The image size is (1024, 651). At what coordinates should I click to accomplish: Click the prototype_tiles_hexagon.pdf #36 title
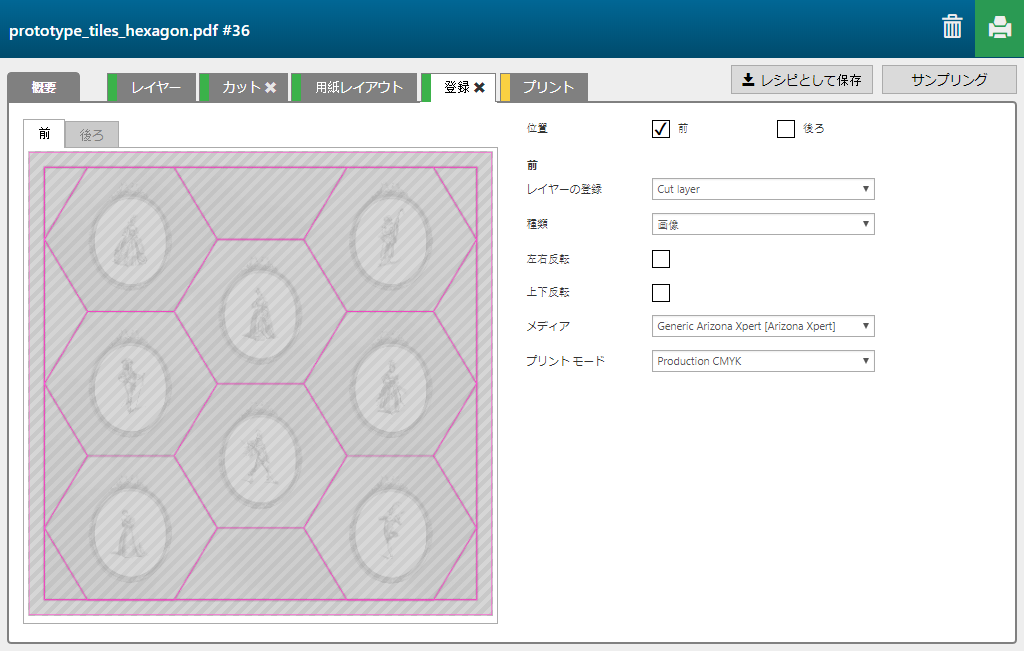click(129, 31)
